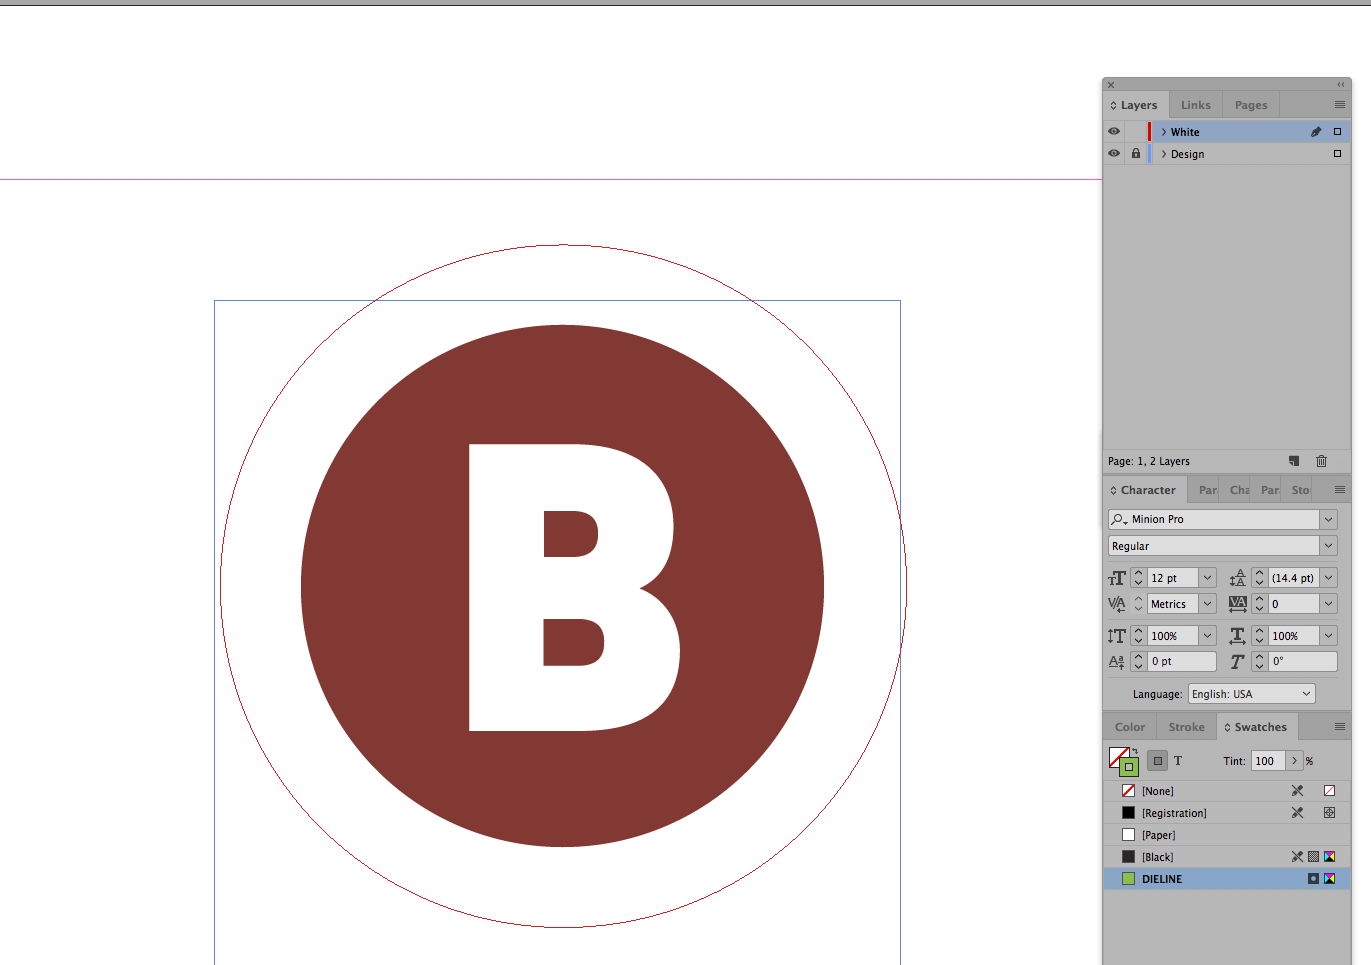Click the Font Size icon
1371x965 pixels.
[1117, 578]
